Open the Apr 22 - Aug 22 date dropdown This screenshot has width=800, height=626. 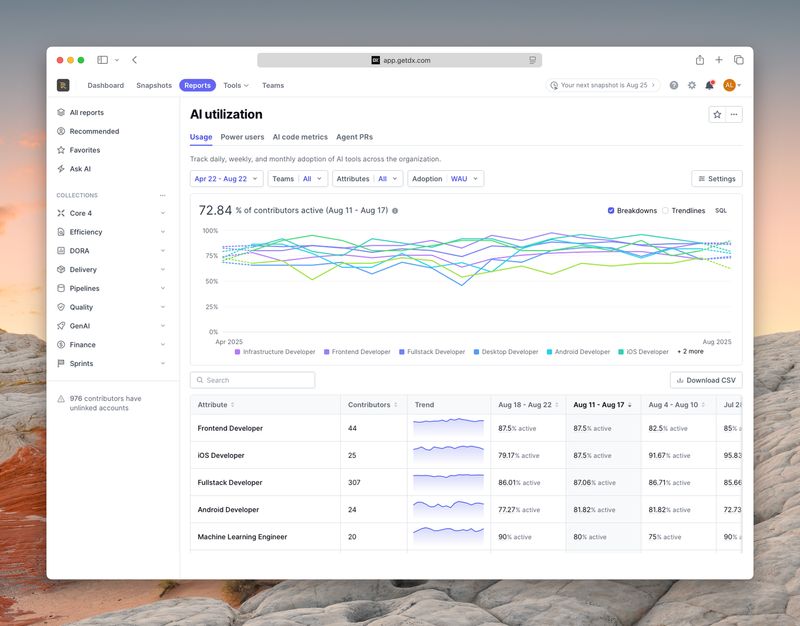click(226, 179)
